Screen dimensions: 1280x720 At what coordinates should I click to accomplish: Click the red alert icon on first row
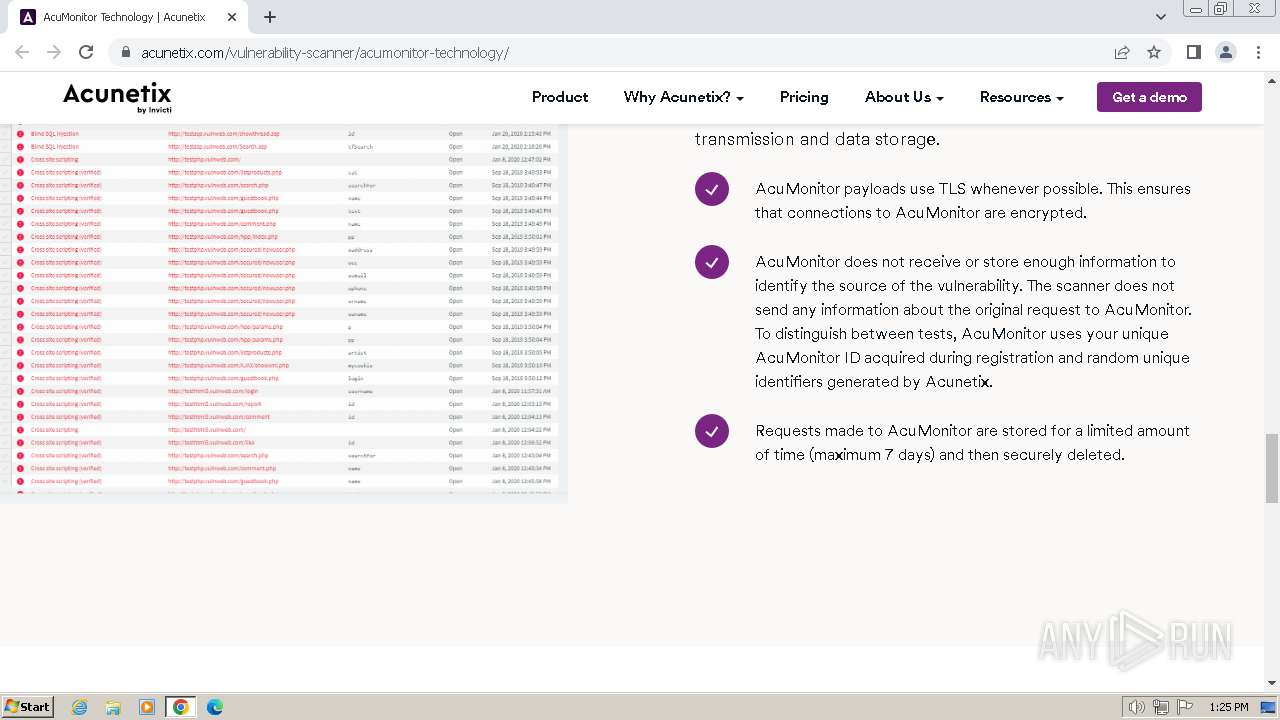point(20,133)
